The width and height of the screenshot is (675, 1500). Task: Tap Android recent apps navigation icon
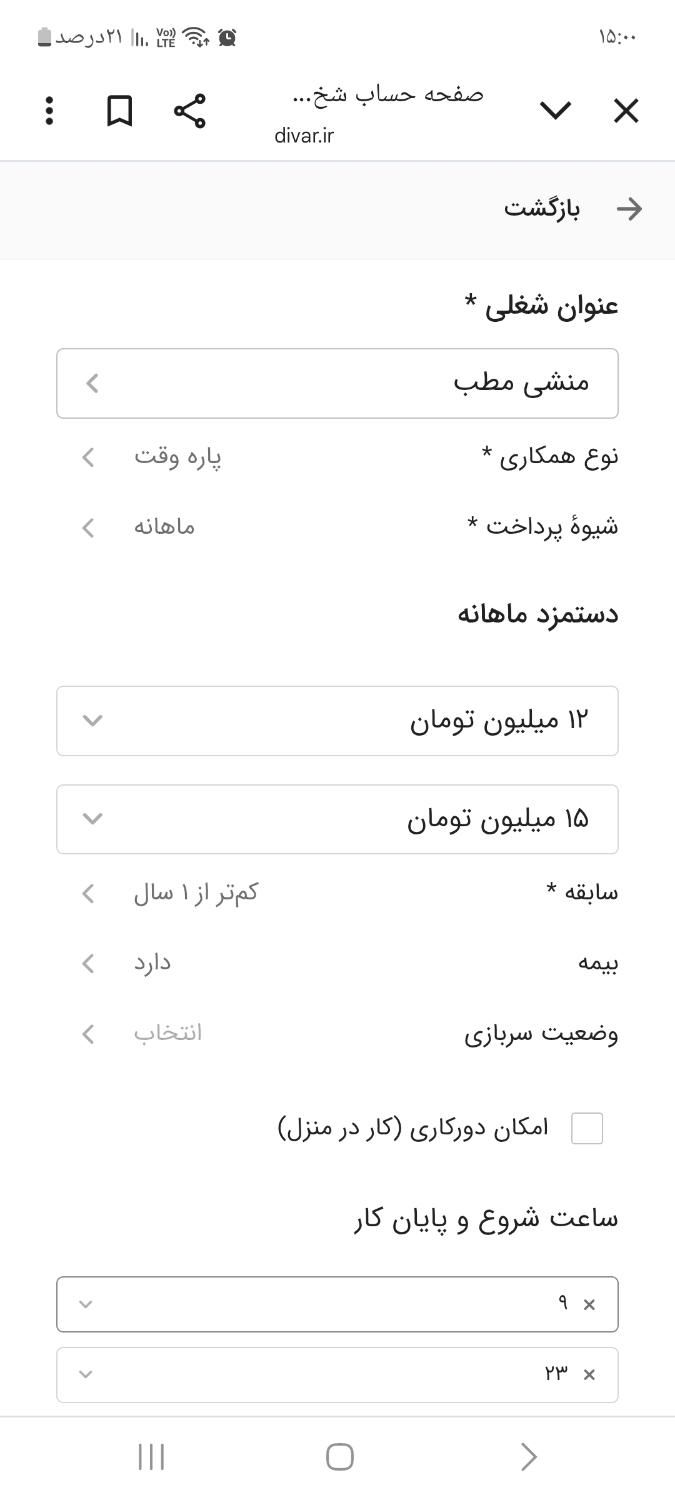click(x=151, y=1457)
